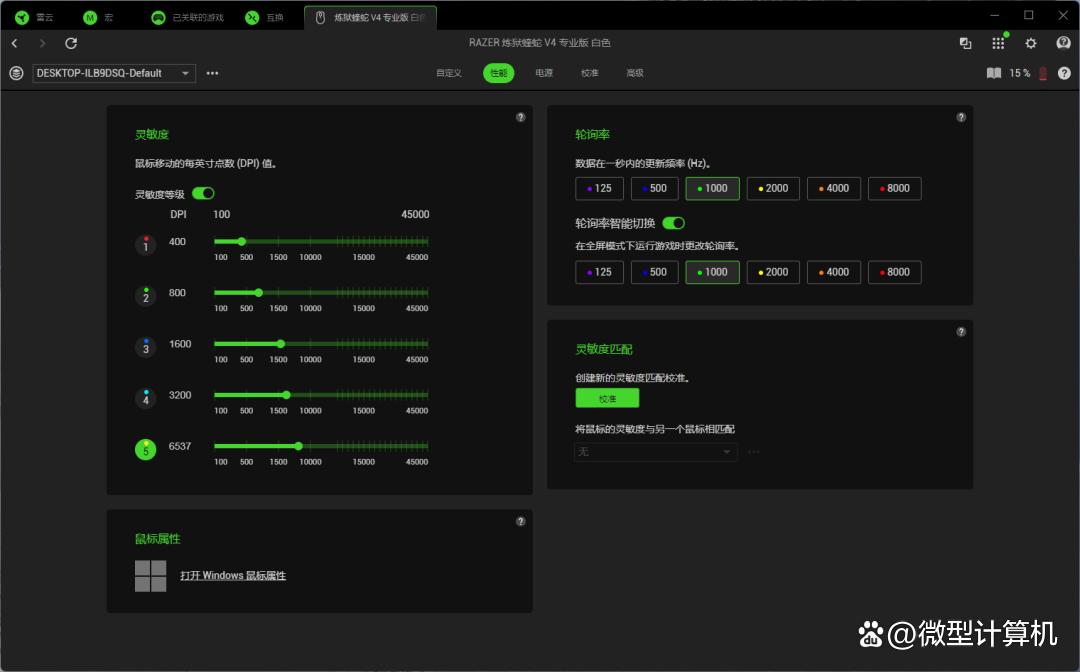The image size is (1080, 672).
Task: Click the DPI stage 1 slider handle
Action: (242, 241)
